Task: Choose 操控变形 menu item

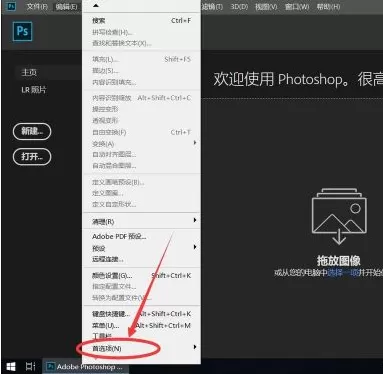Action: coord(141,109)
